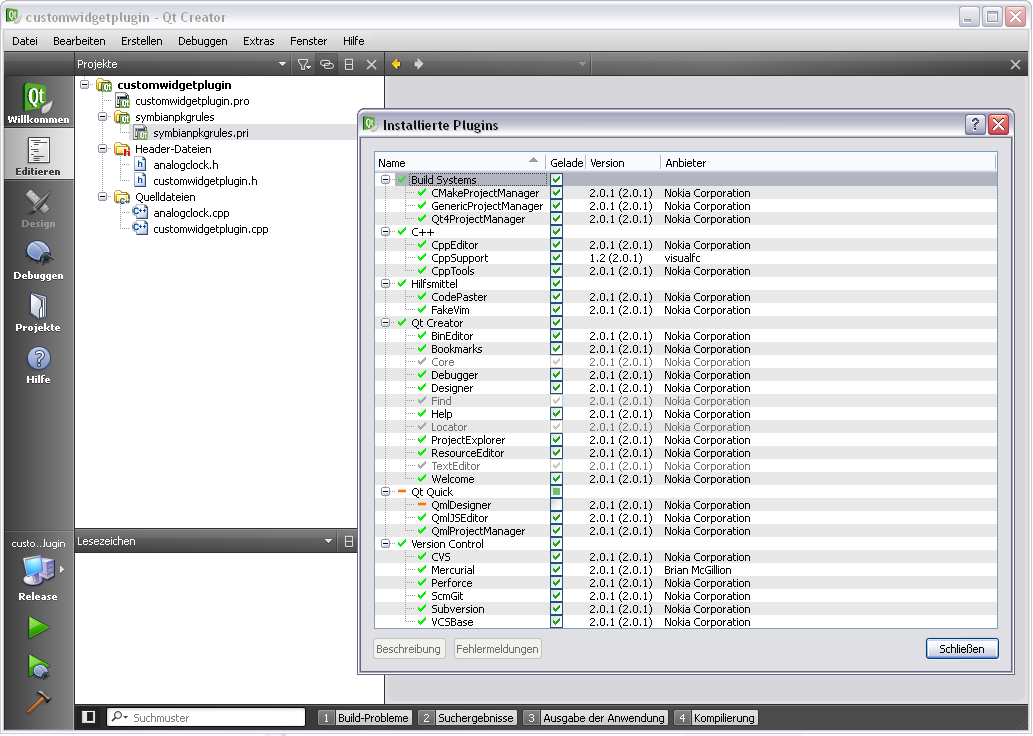Select the Perforce plugin row

685,583
